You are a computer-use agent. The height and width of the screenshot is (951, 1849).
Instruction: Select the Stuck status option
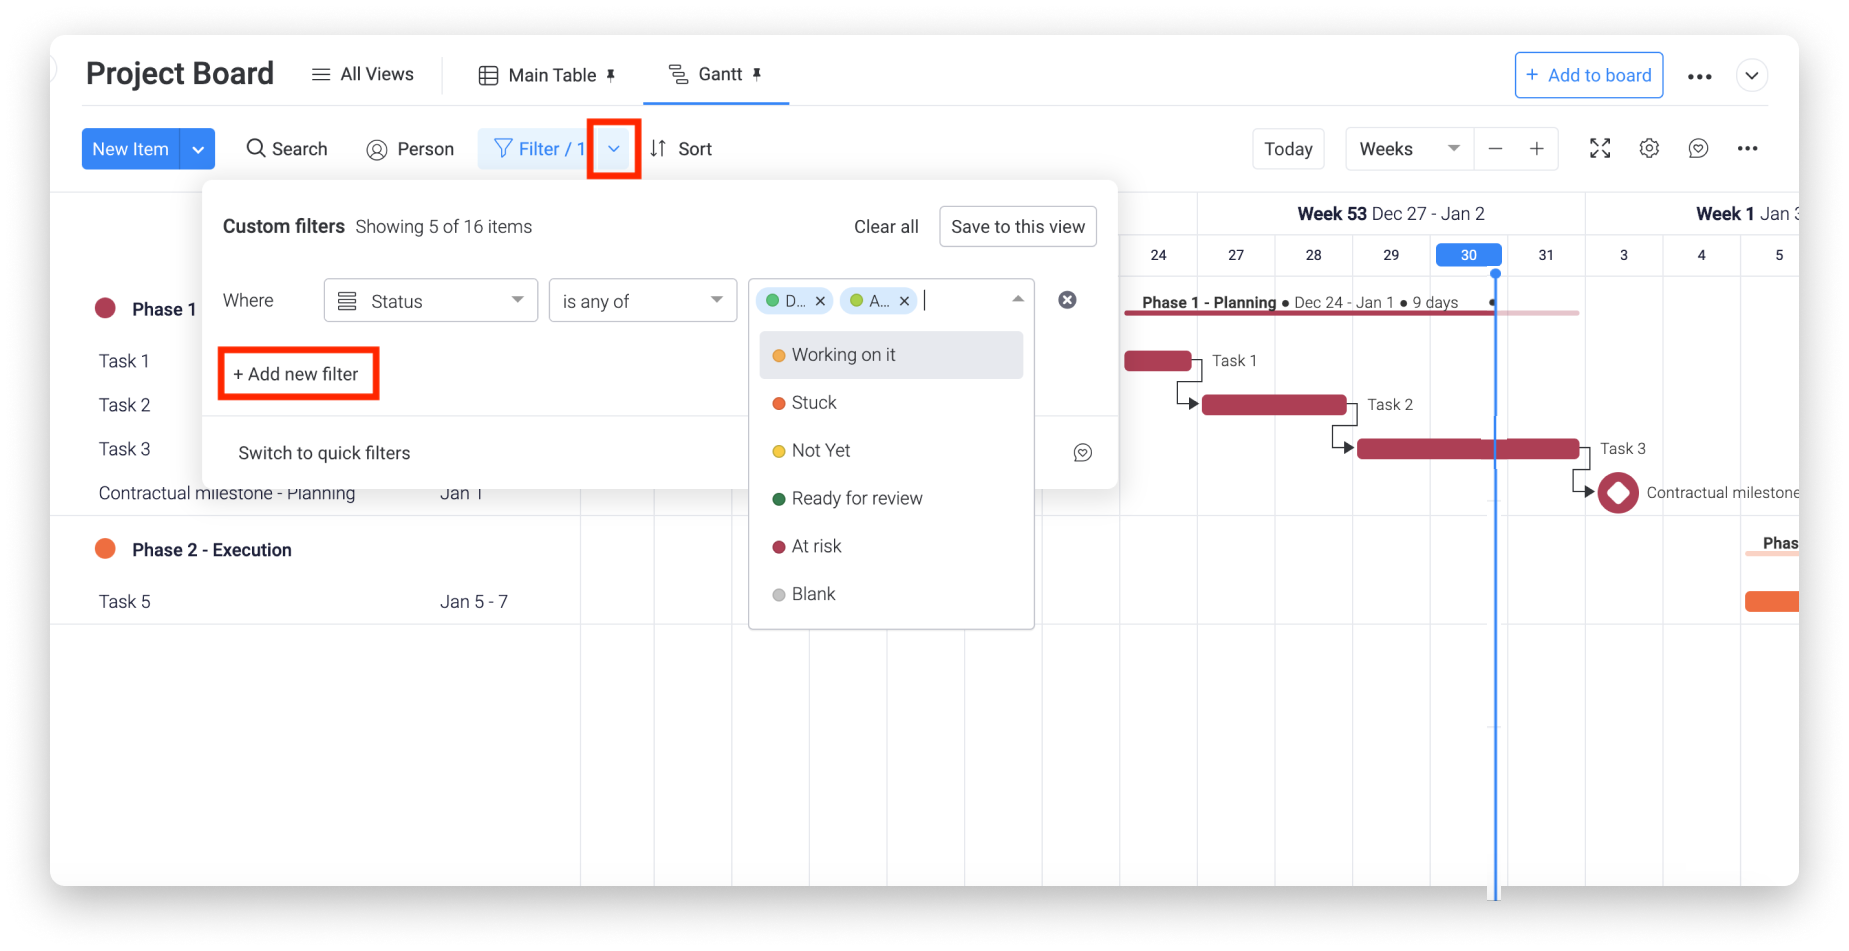[x=891, y=403]
